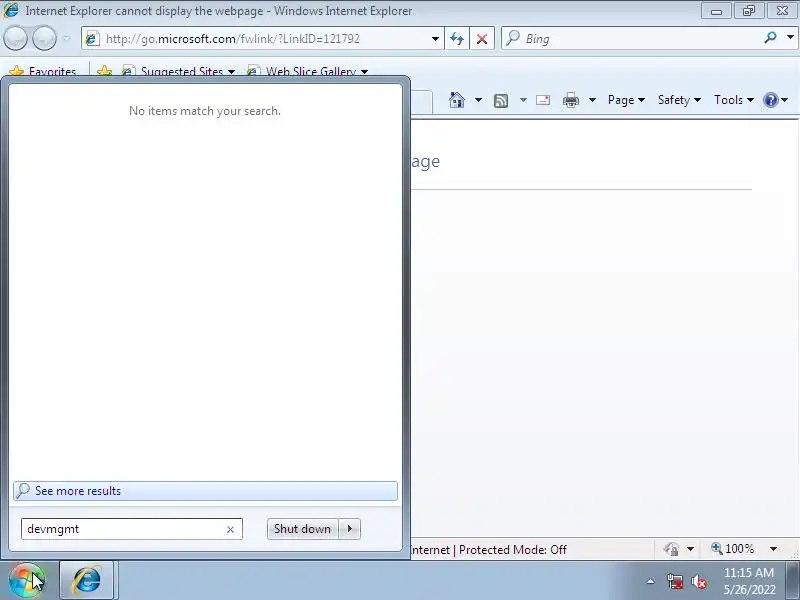Click the RSS Feeds icon
This screenshot has width=800, height=600.
click(x=501, y=101)
